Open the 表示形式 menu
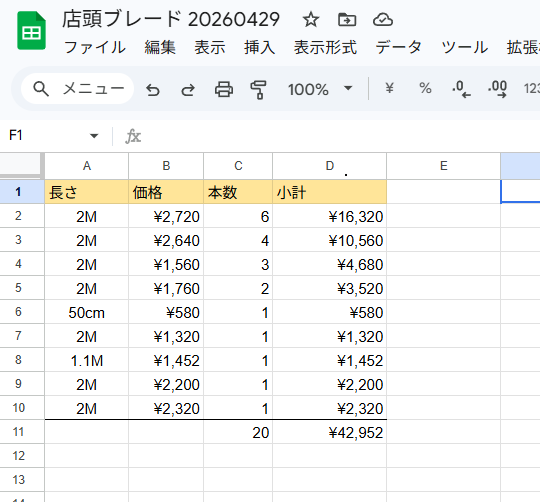This screenshot has width=540, height=502. (325, 48)
